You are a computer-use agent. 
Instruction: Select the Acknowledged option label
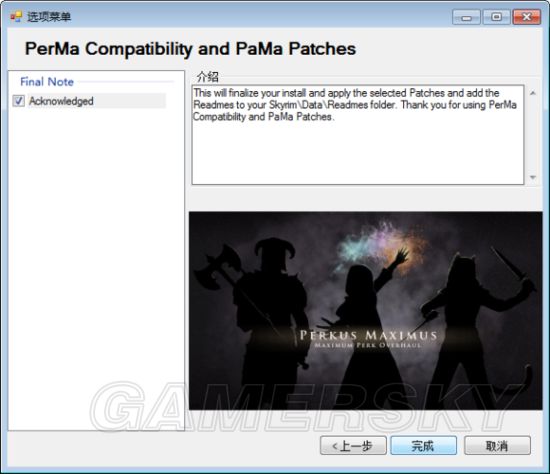[x=61, y=101]
